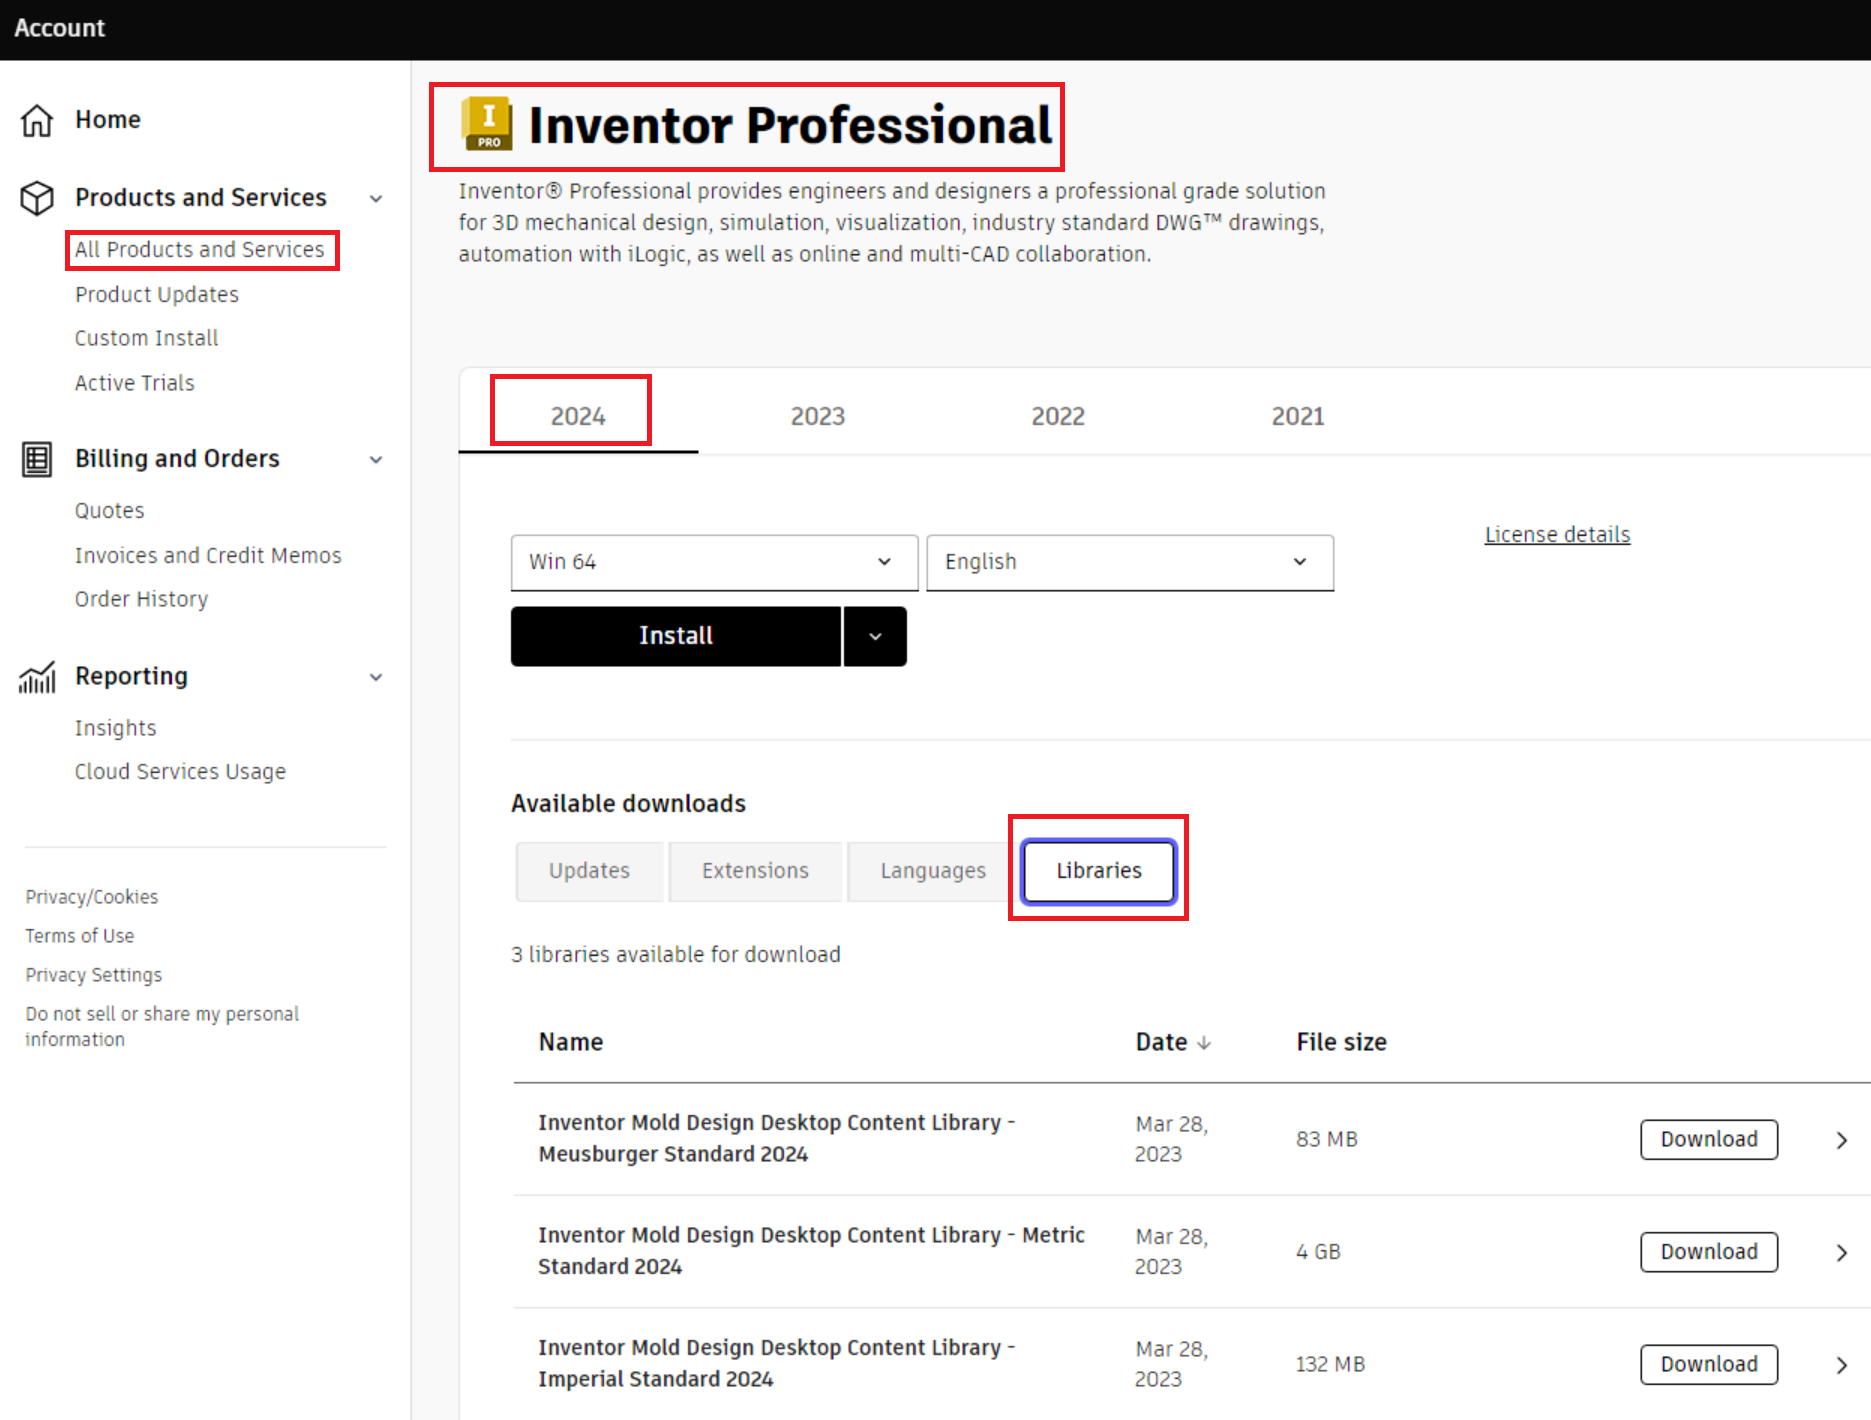Image resolution: width=1871 pixels, height=1420 pixels.
Task: Click the Imperial Standard 2024 library name
Action: (x=777, y=1364)
